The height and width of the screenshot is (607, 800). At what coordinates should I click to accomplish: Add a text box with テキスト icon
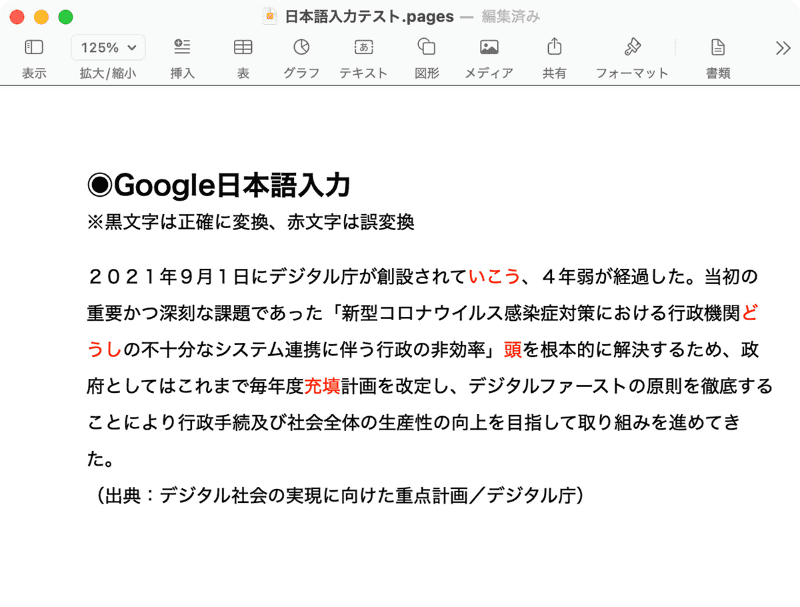364,47
